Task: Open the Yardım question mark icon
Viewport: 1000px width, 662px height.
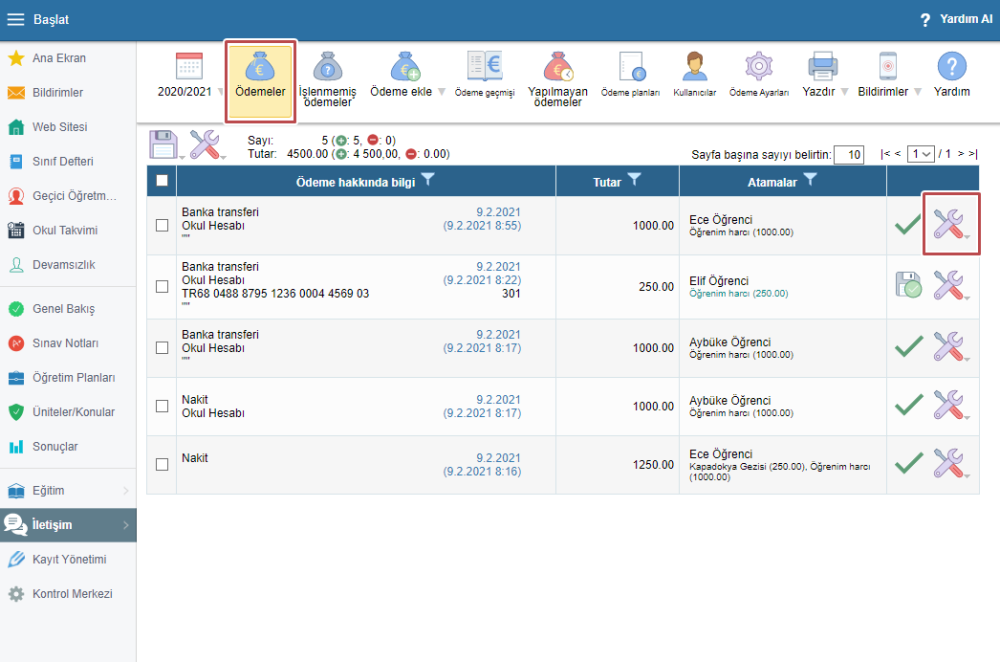Action: coord(952,66)
